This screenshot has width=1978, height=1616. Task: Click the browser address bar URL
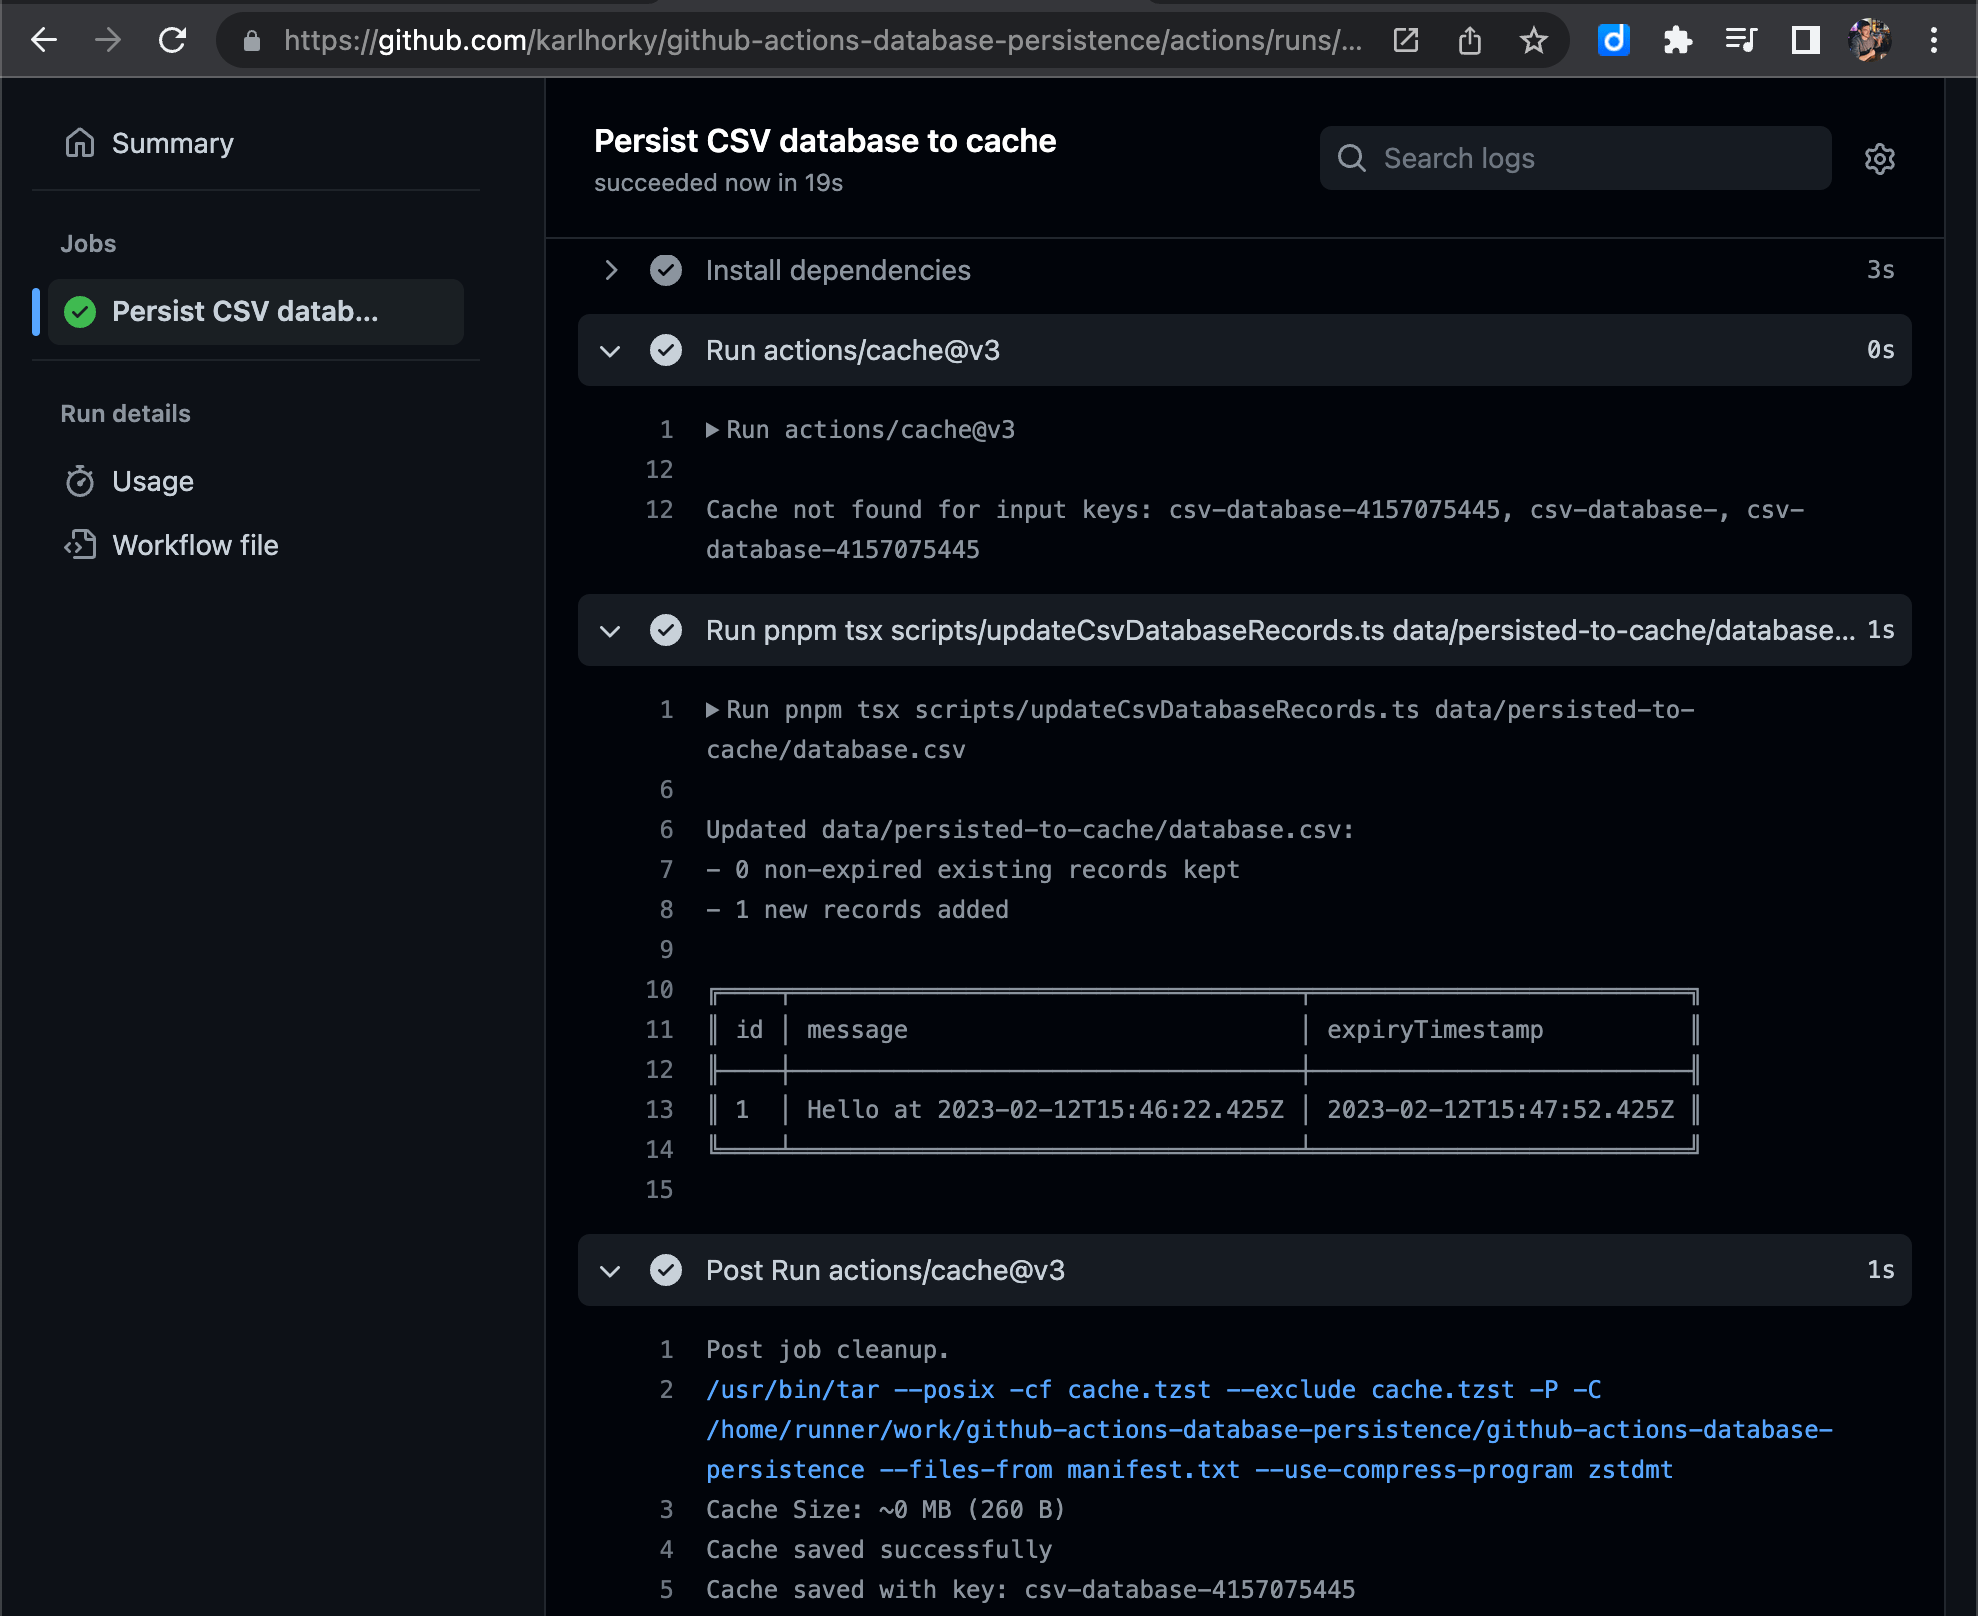pyautogui.click(x=820, y=40)
